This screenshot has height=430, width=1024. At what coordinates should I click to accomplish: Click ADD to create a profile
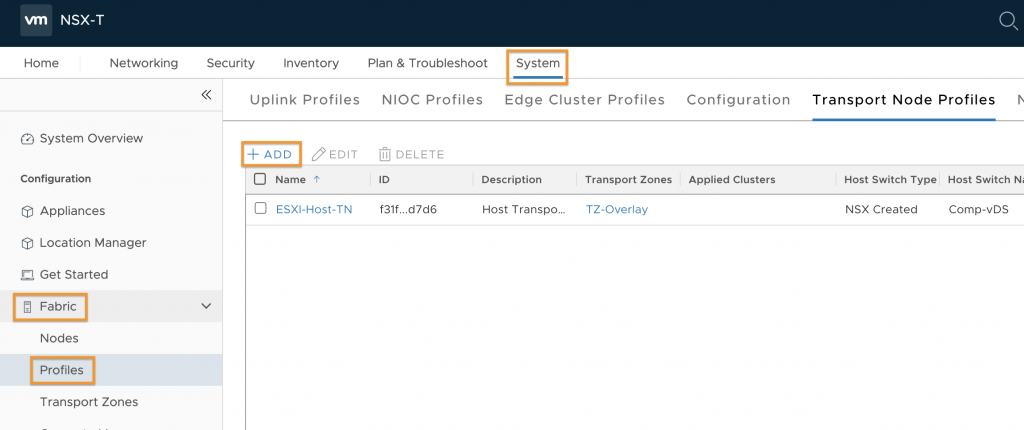271,155
